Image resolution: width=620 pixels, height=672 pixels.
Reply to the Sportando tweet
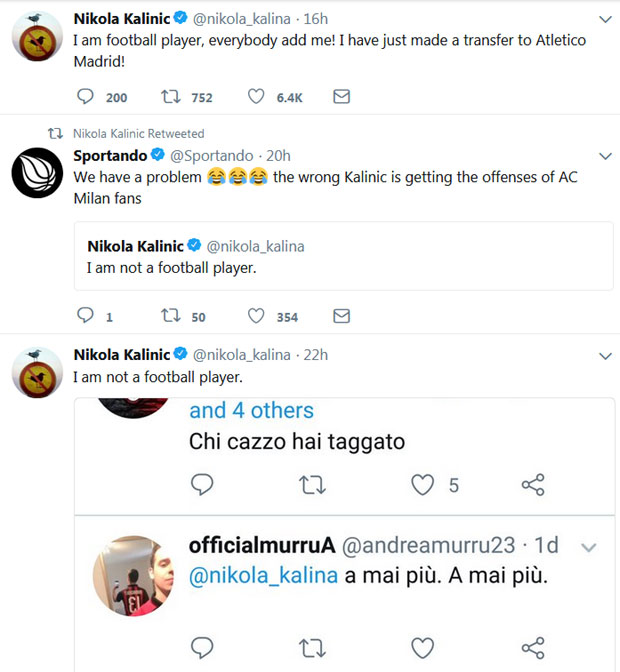pos(87,316)
